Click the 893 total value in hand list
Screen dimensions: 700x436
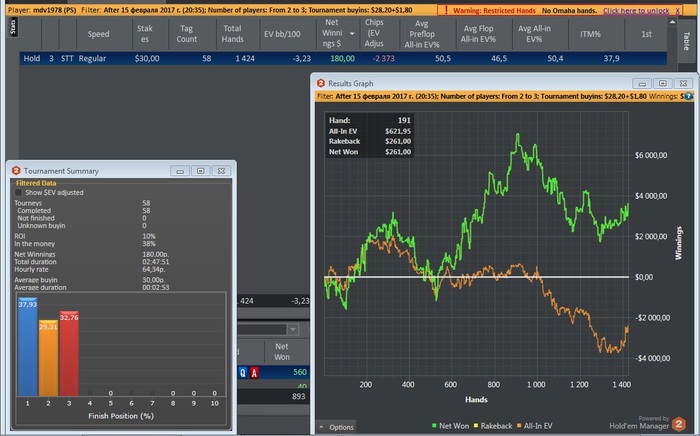[x=299, y=396]
